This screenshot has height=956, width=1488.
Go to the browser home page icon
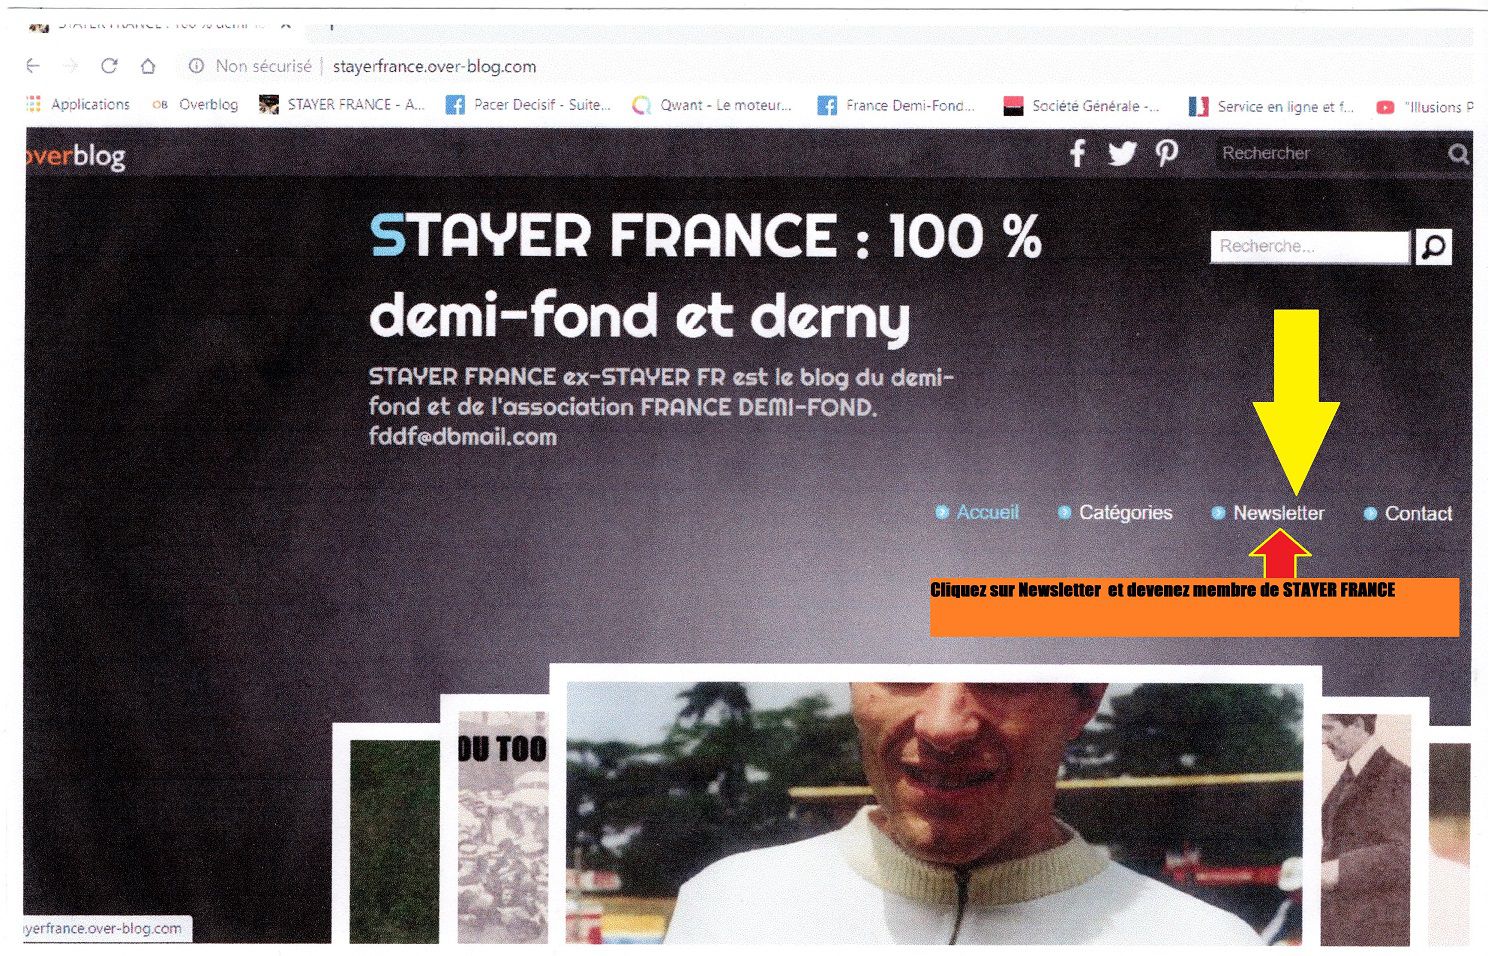tap(148, 66)
